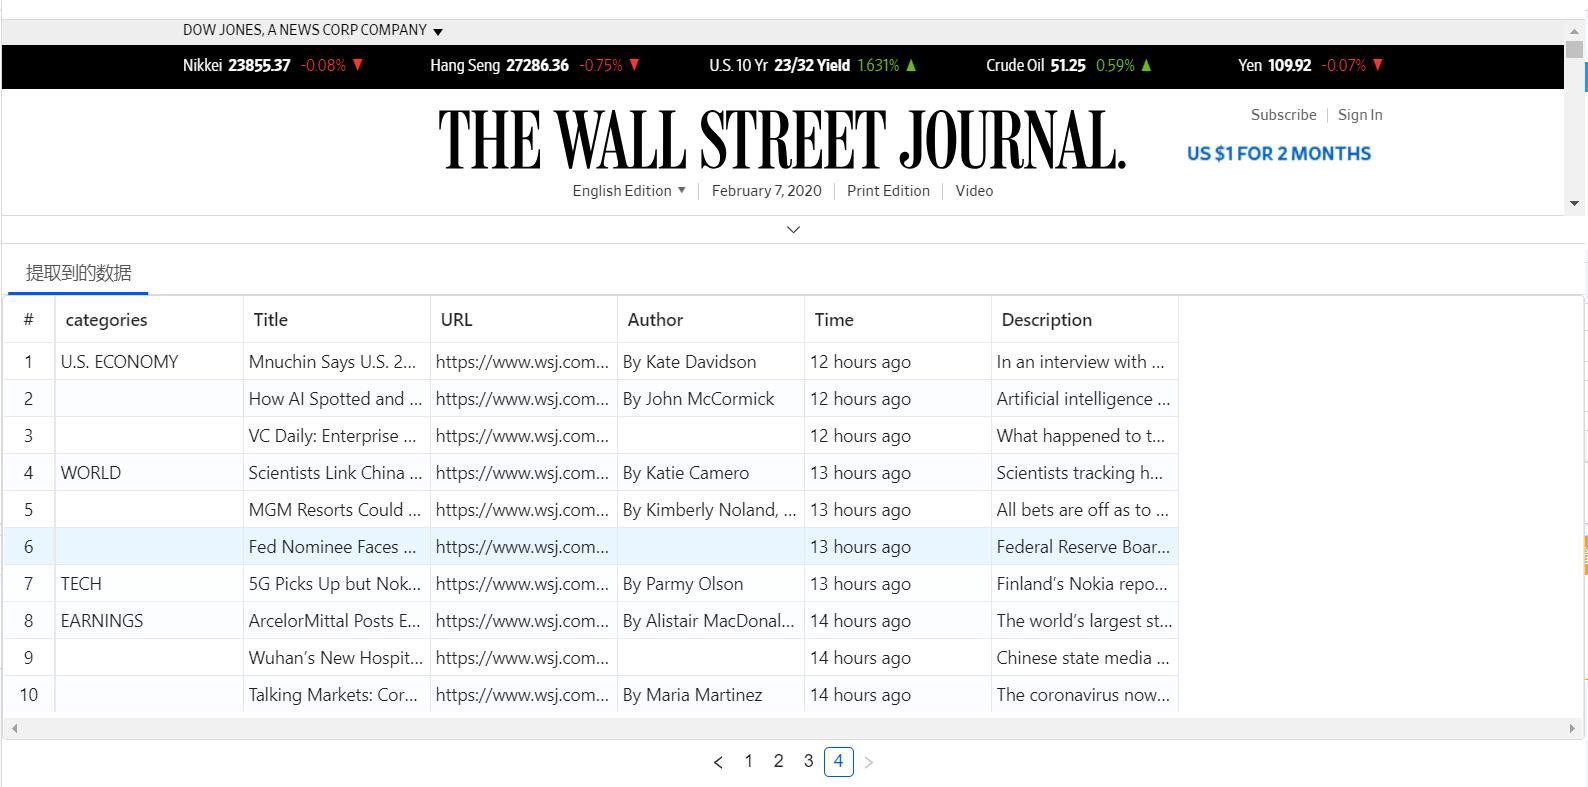
Task: Click title 'Talking Markets: Cor...'
Action: click(x=333, y=695)
